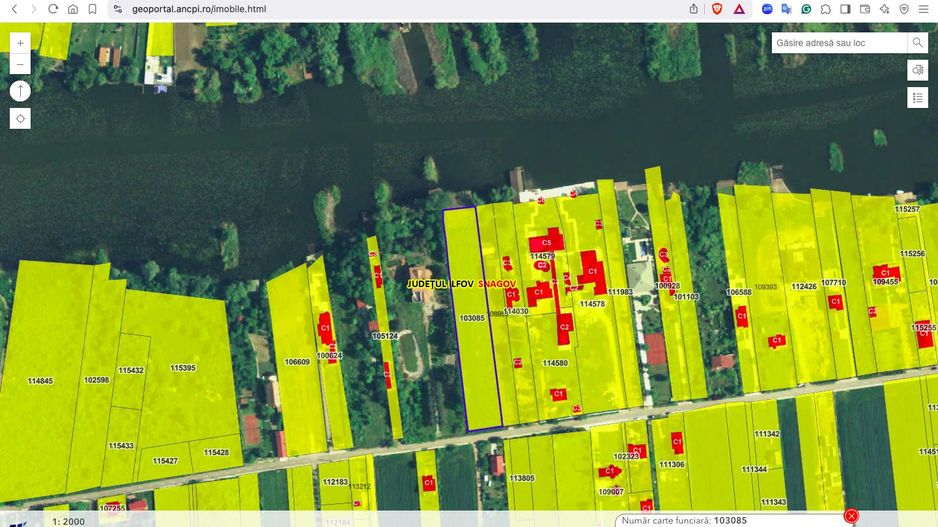This screenshot has width=938, height=527.
Task: Select parcel 115432
Action: pos(131,370)
